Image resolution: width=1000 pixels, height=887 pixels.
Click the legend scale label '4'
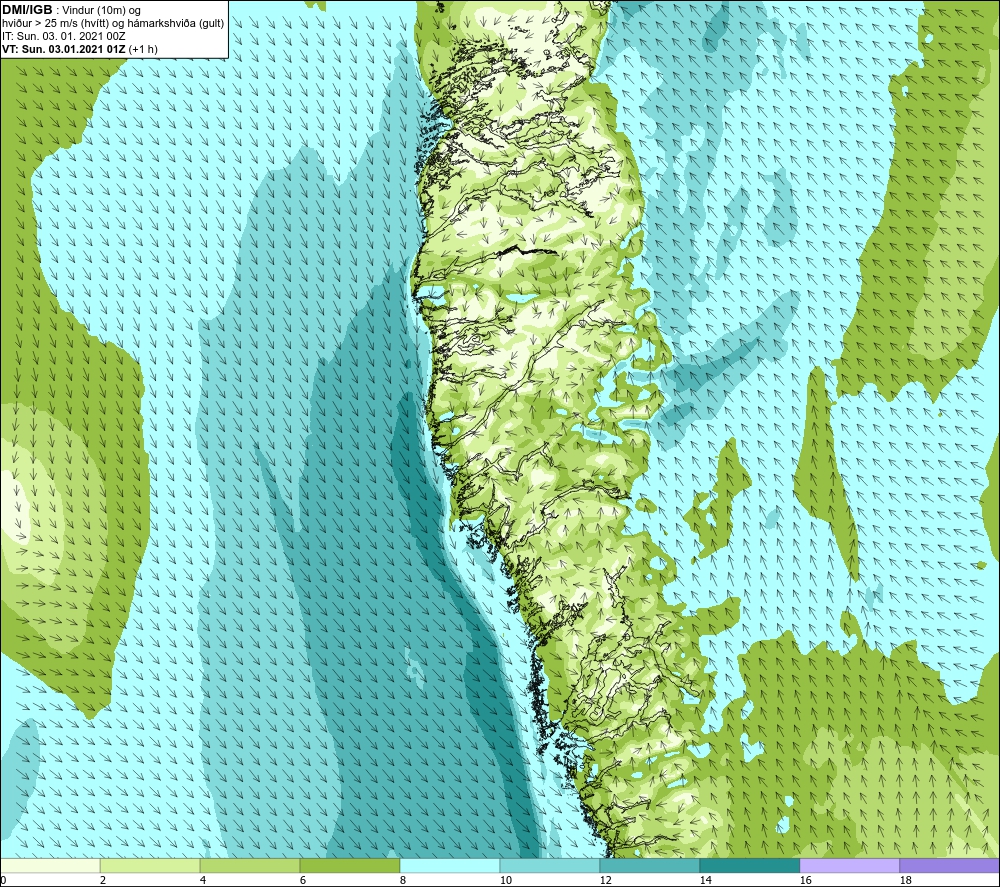(203, 880)
